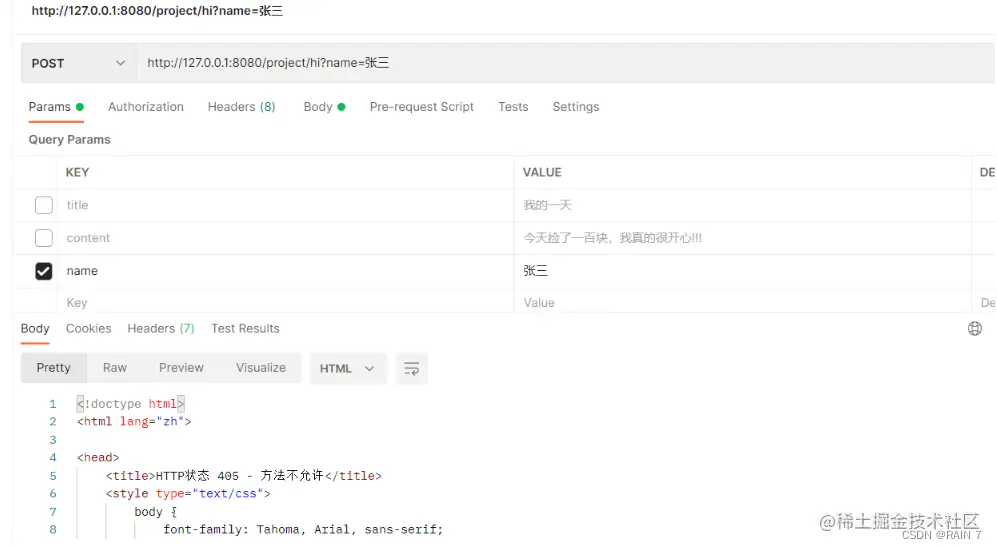Select the response Body tab
Viewport: 997px width, 549px height.
coord(35,329)
